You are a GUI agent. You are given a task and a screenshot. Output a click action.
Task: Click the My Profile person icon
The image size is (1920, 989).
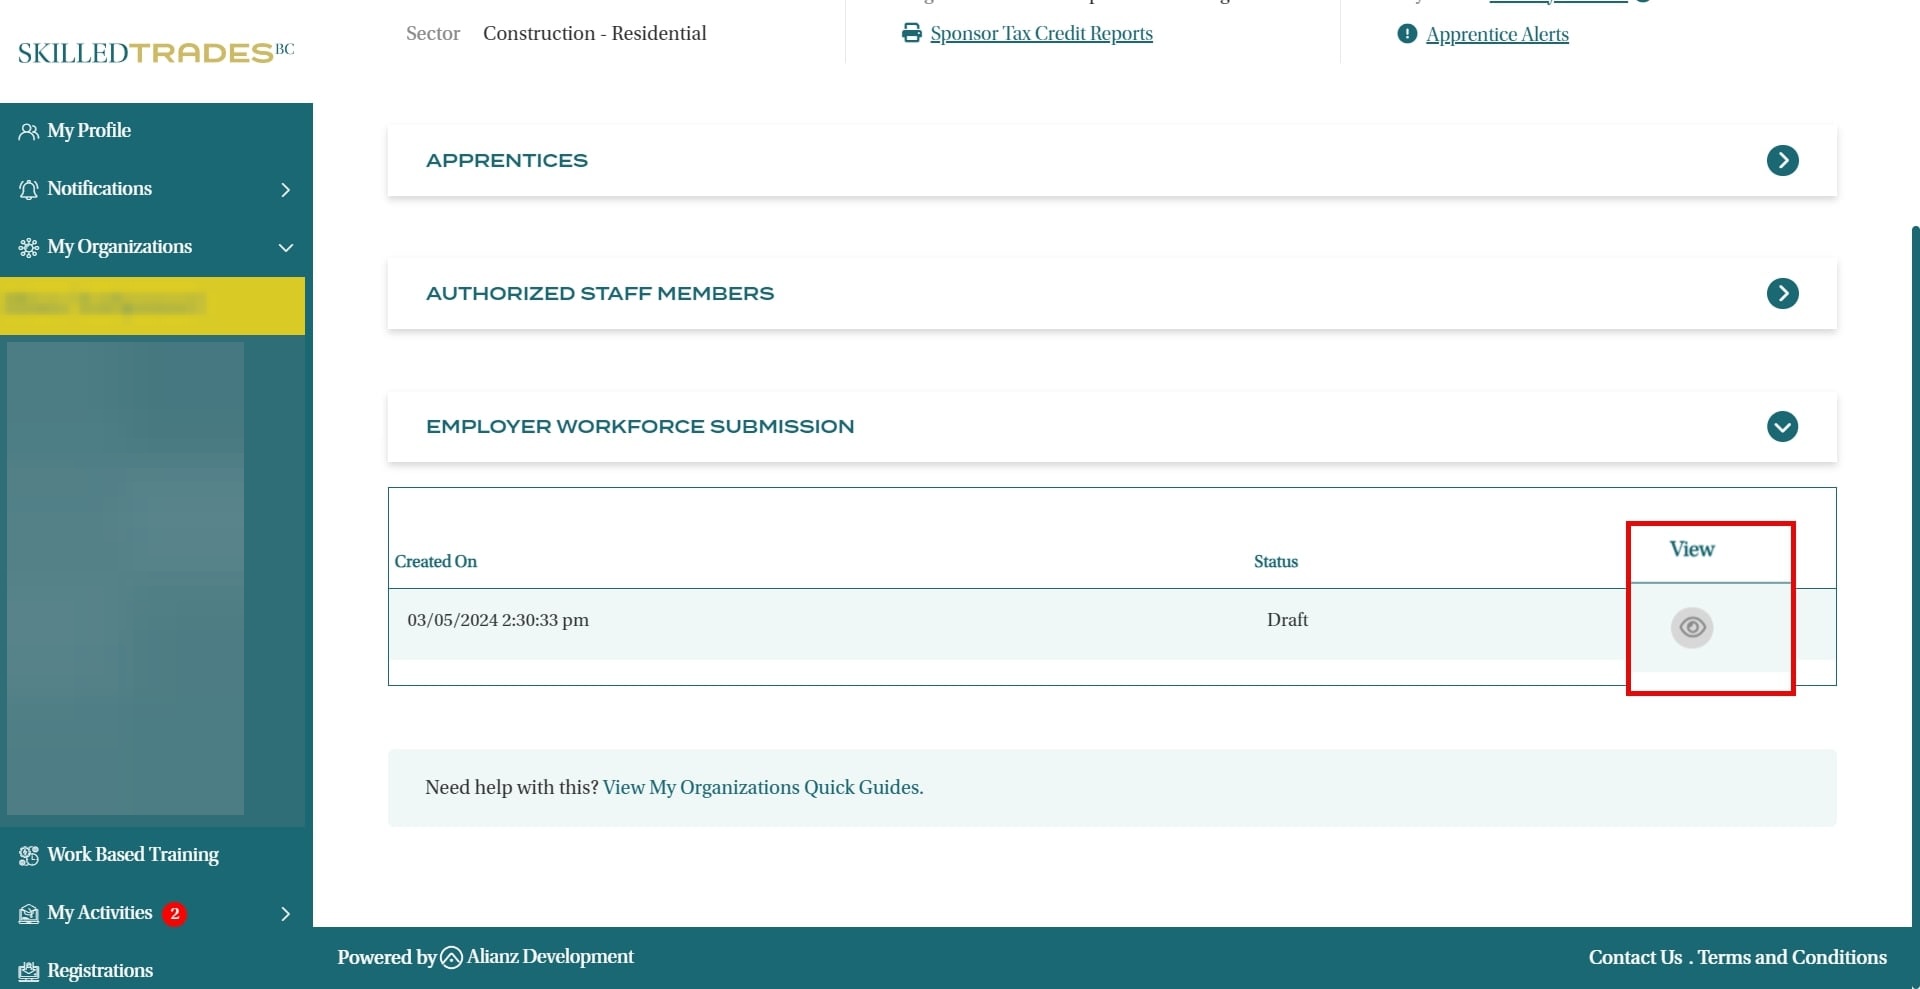(x=29, y=131)
